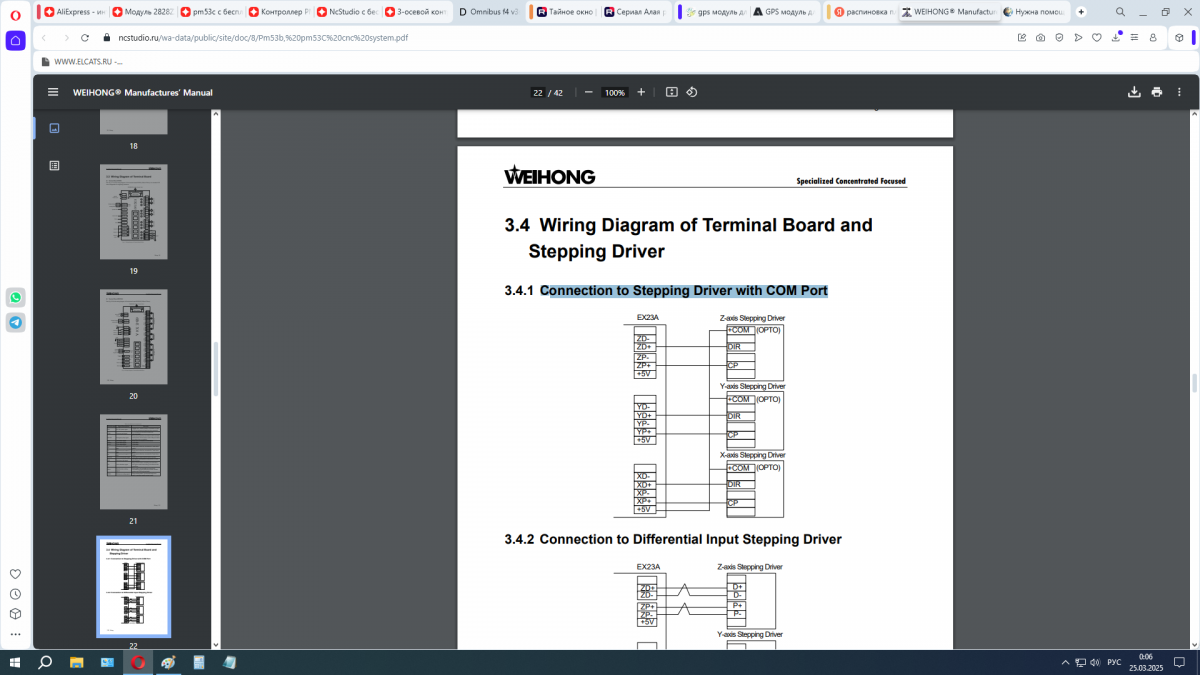Click thumbnail panel scroll down arrow

pos(215,644)
